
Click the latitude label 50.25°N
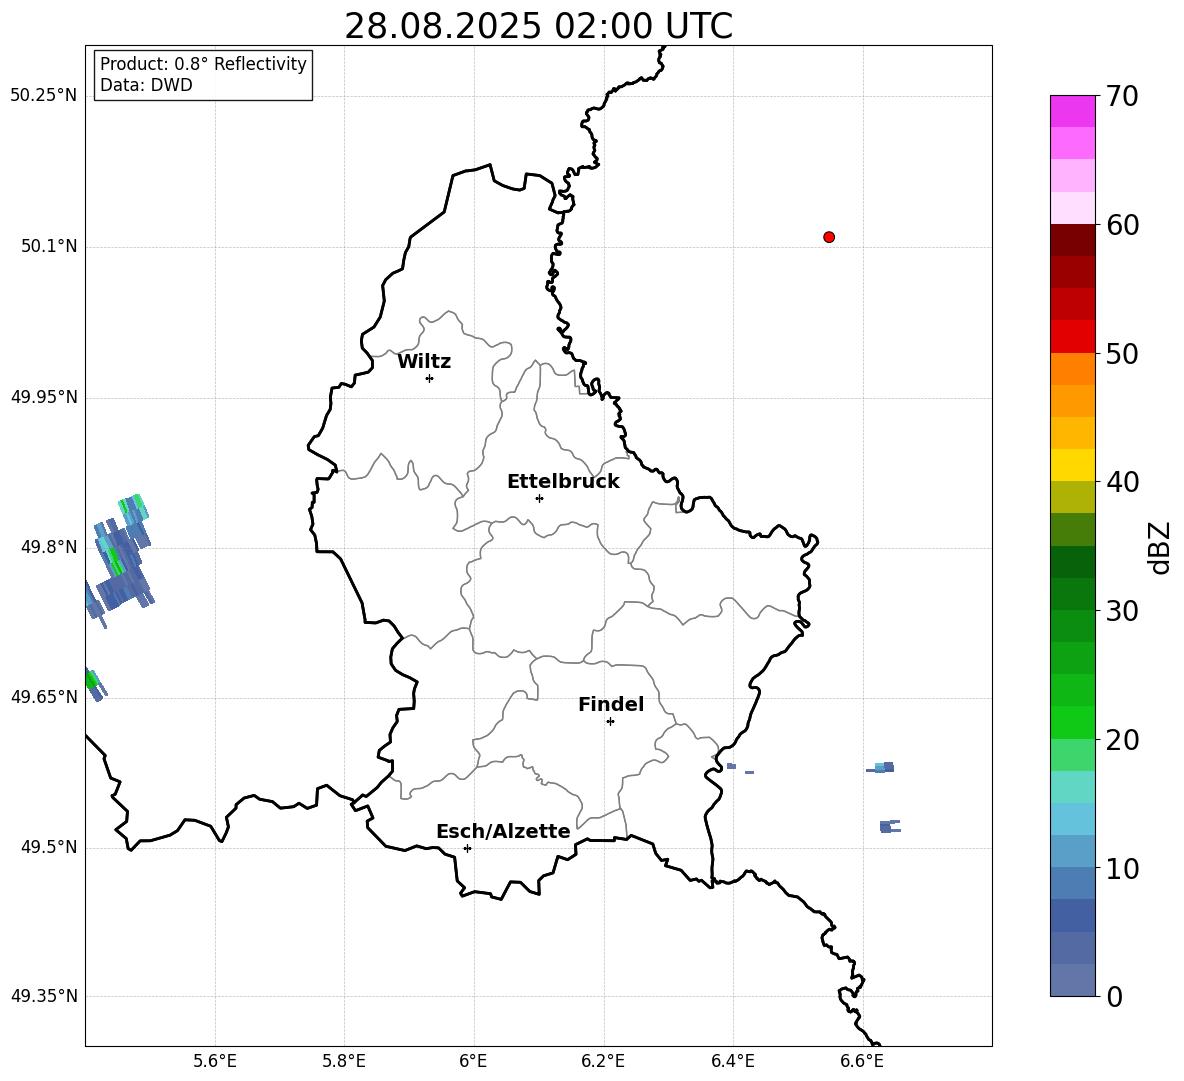[x=44, y=96]
